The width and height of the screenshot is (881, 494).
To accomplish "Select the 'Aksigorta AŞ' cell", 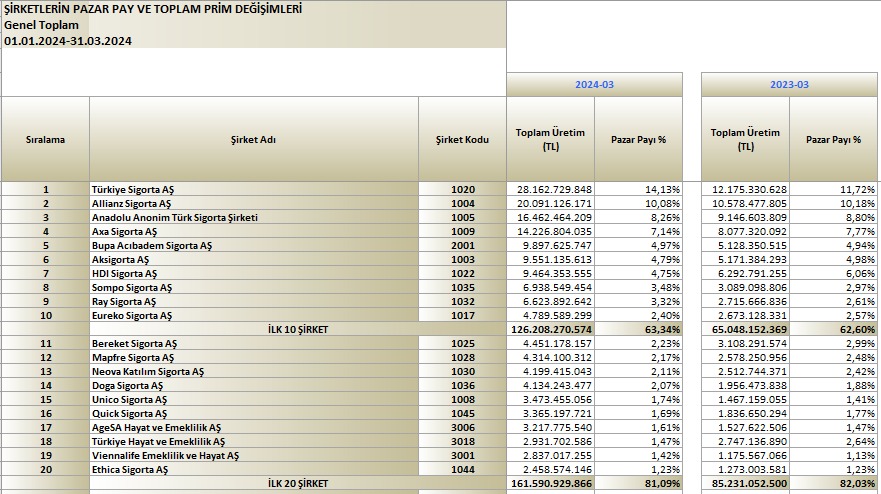I will (253, 260).
